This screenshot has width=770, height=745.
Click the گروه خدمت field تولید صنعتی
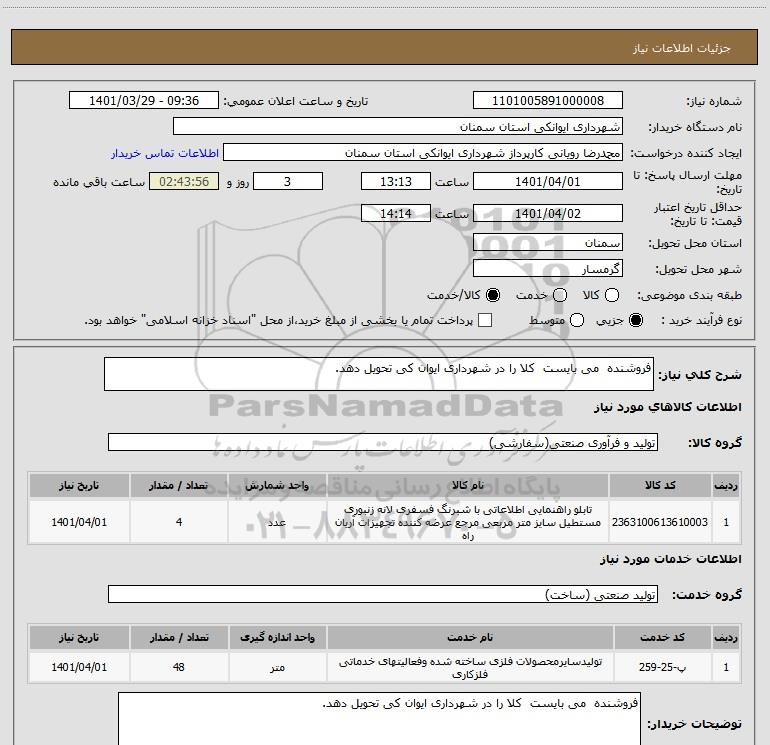pos(383,594)
